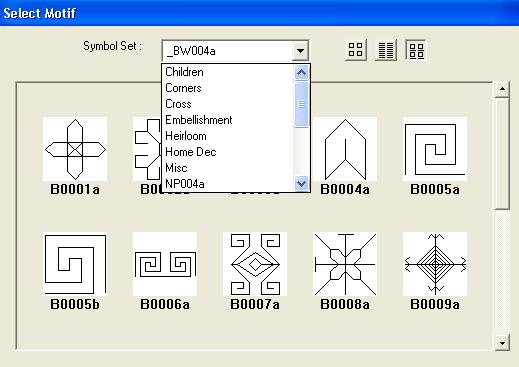Screen dimensions: 519x367
Task: Switch to large icons view button
Action: (x=356, y=50)
